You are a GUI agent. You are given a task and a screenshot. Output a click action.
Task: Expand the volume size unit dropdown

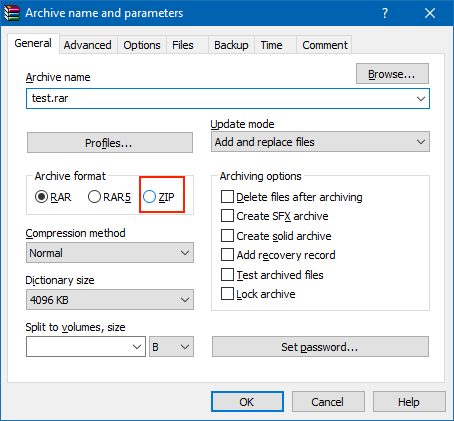(171, 347)
